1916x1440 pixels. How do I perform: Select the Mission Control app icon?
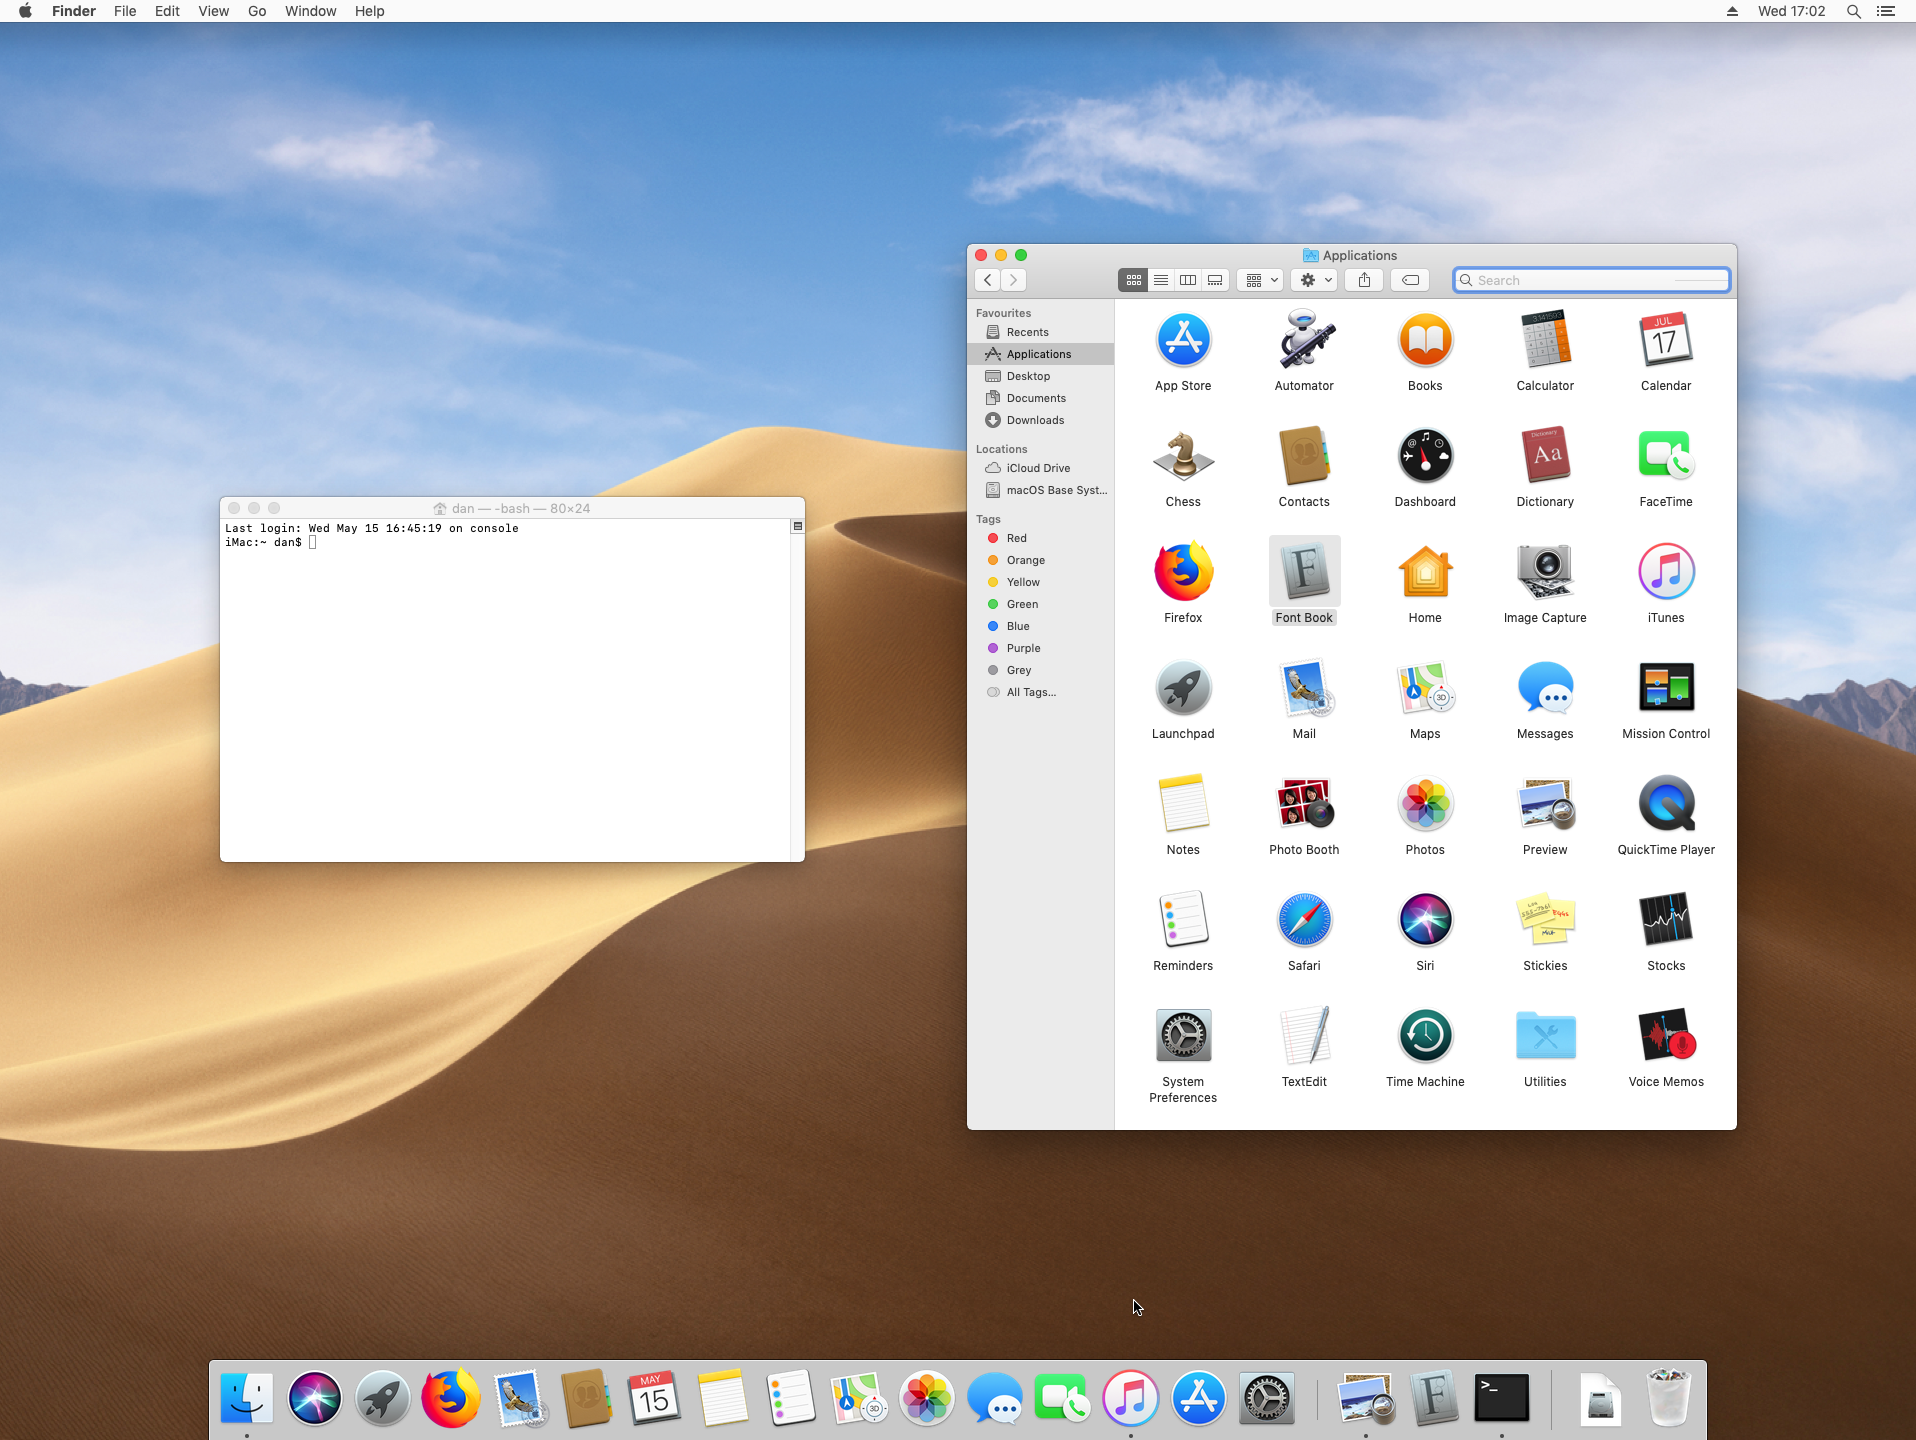click(1666, 689)
